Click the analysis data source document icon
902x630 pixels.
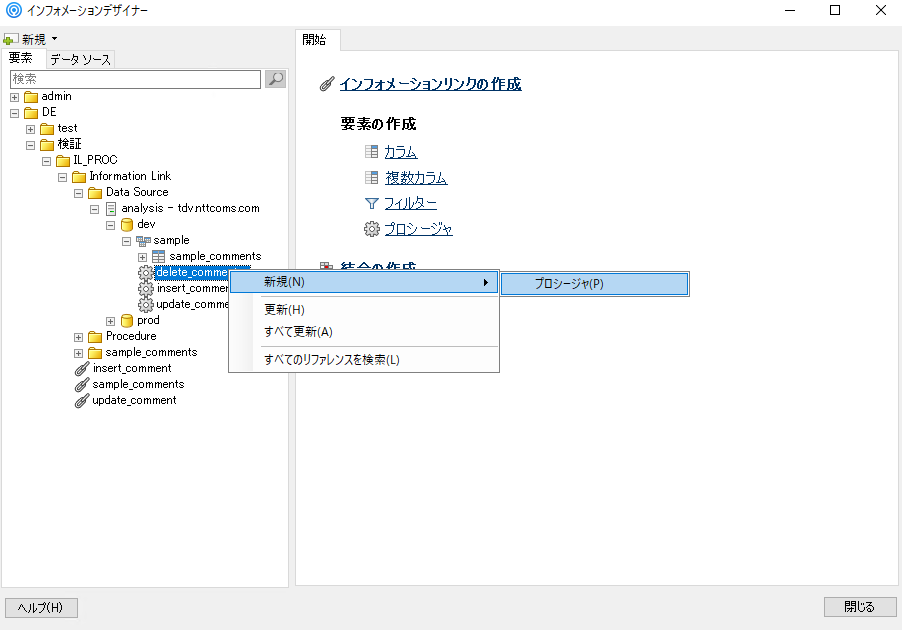coord(111,209)
